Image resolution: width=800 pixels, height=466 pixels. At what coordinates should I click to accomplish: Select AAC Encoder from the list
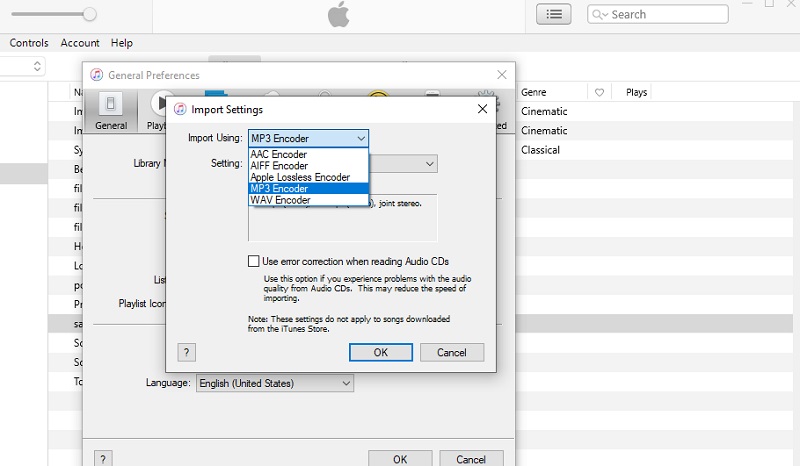coord(308,154)
